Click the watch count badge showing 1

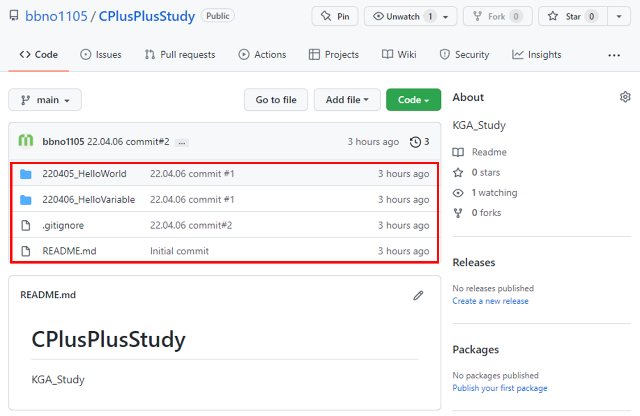pos(430,16)
